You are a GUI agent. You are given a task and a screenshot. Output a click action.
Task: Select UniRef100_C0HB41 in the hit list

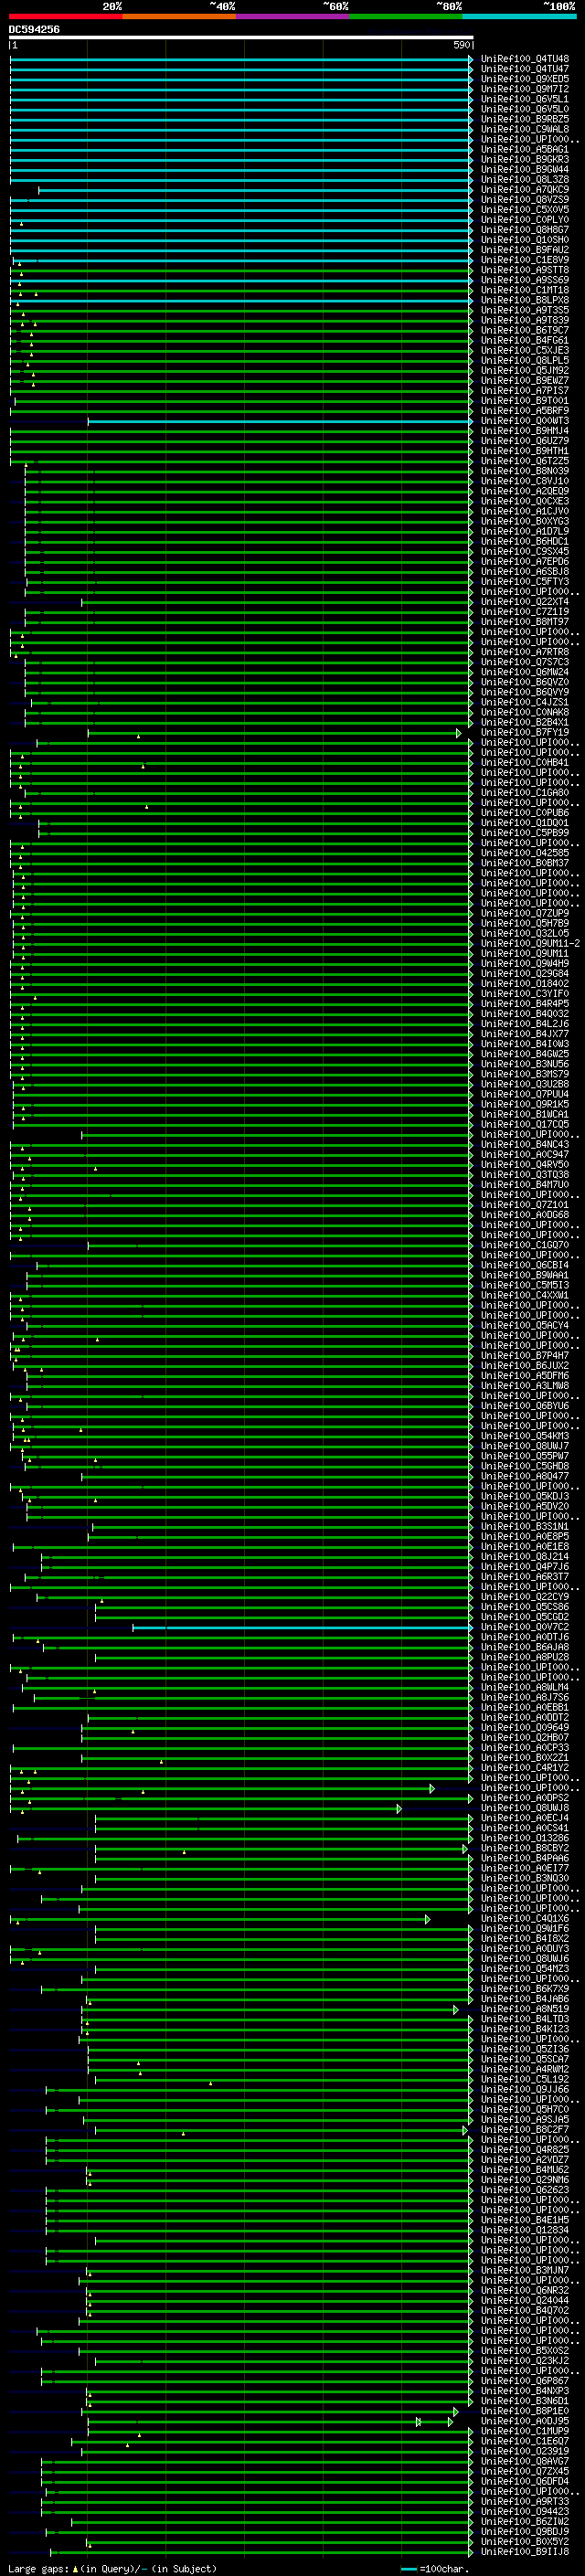[x=525, y=763]
